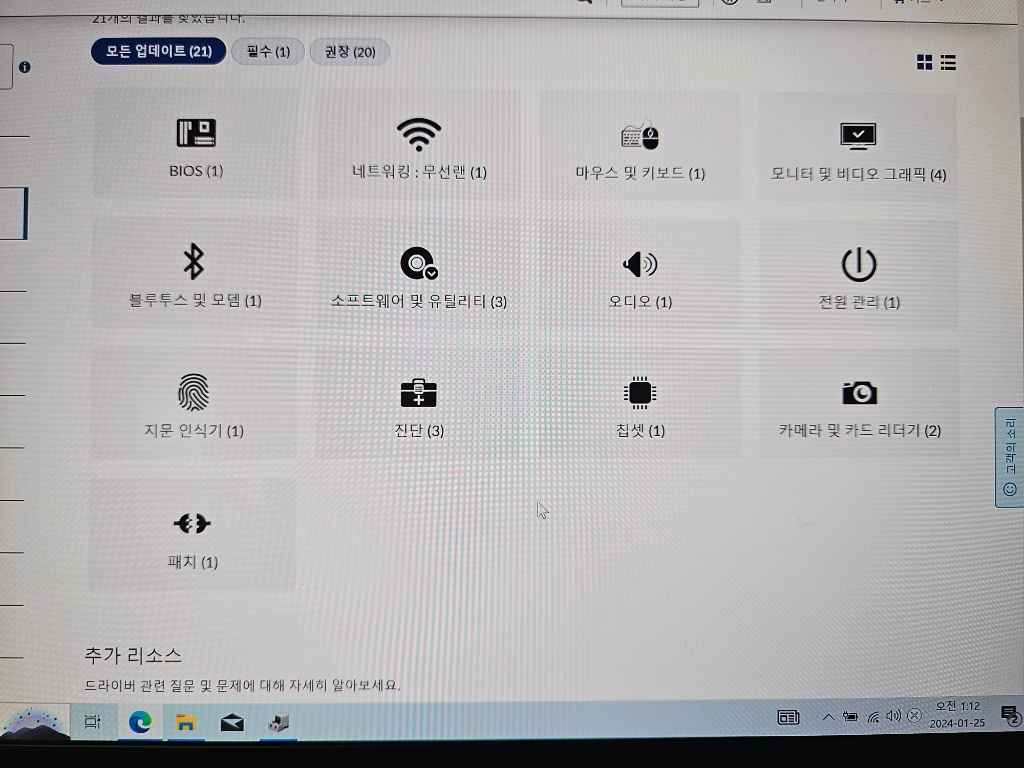Switch to list view layout
1024x768 pixels.
[948, 63]
